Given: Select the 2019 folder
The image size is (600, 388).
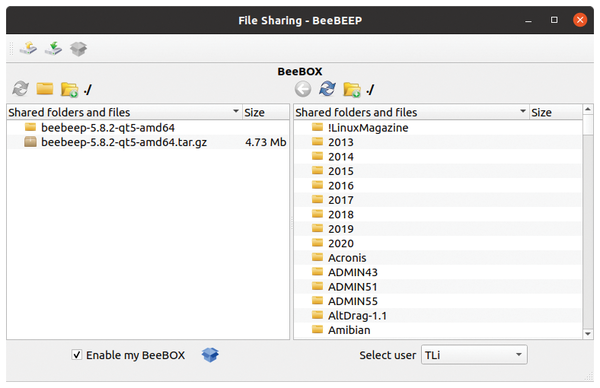Looking at the screenshot, I should [438, 229].
